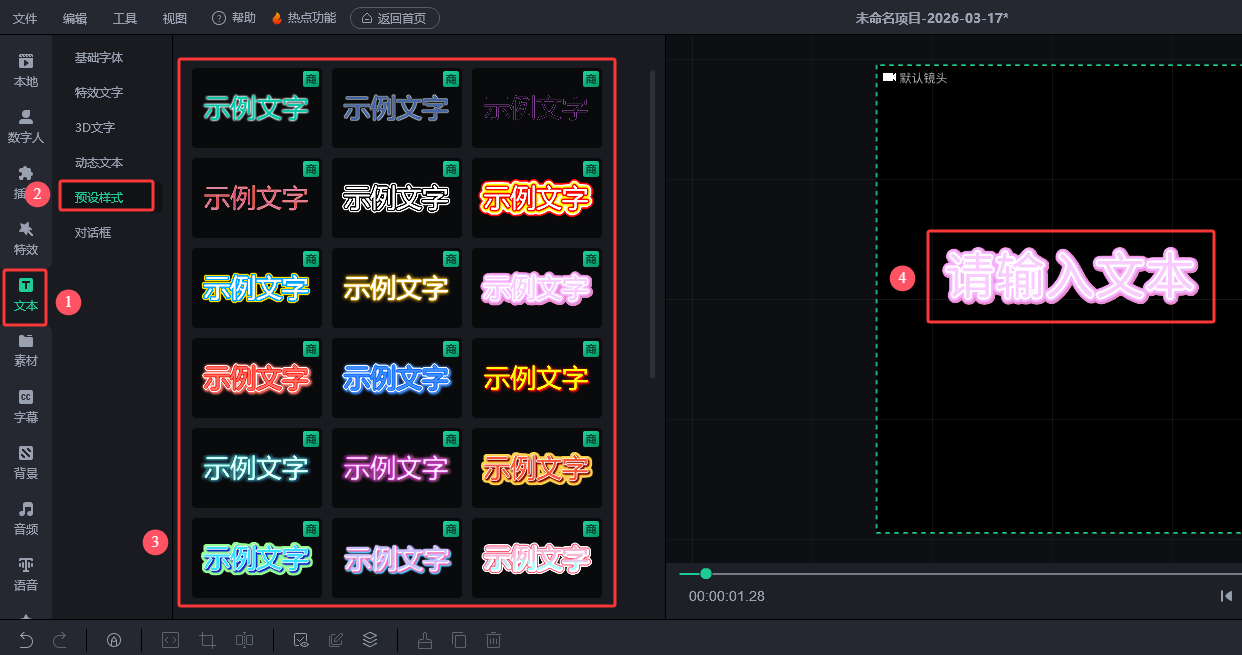Image resolution: width=1242 pixels, height=655 pixels.
Task: Click the 热点功能 hot features link
Action: [304, 18]
